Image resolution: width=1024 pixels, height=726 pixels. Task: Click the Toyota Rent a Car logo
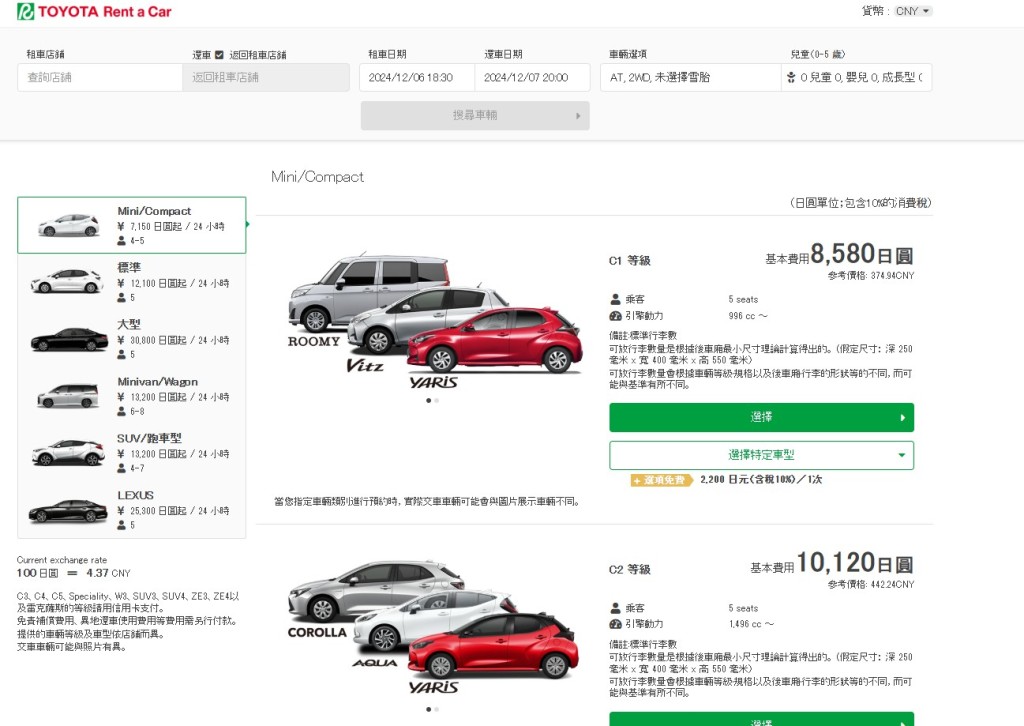pos(94,11)
